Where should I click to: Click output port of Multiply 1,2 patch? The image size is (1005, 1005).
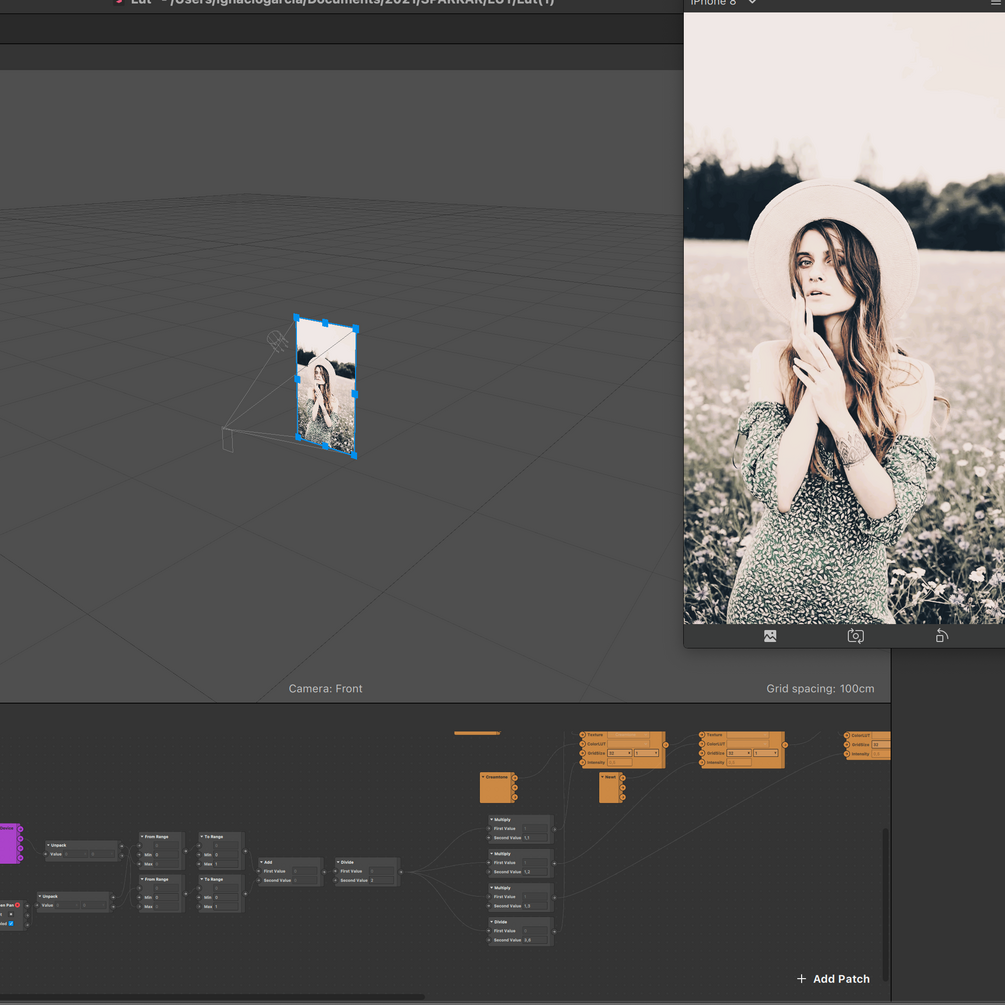[x=554, y=863]
